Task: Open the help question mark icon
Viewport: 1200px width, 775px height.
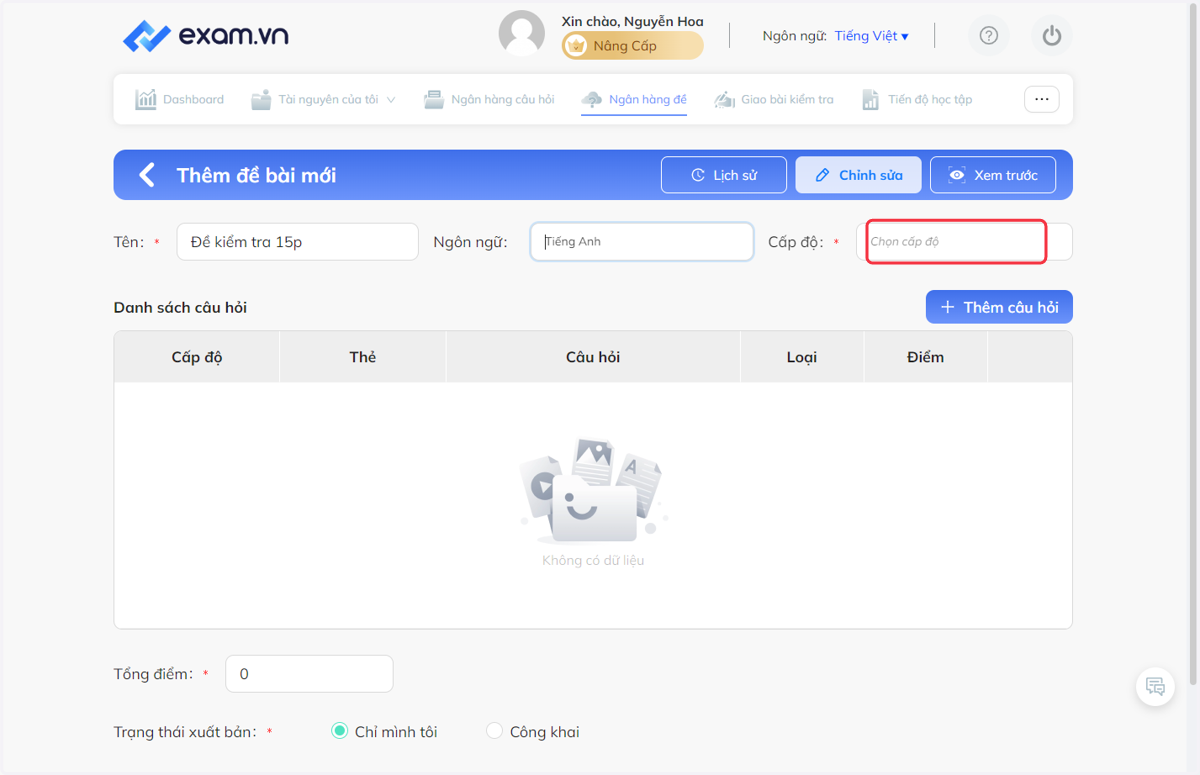Action: click(989, 36)
